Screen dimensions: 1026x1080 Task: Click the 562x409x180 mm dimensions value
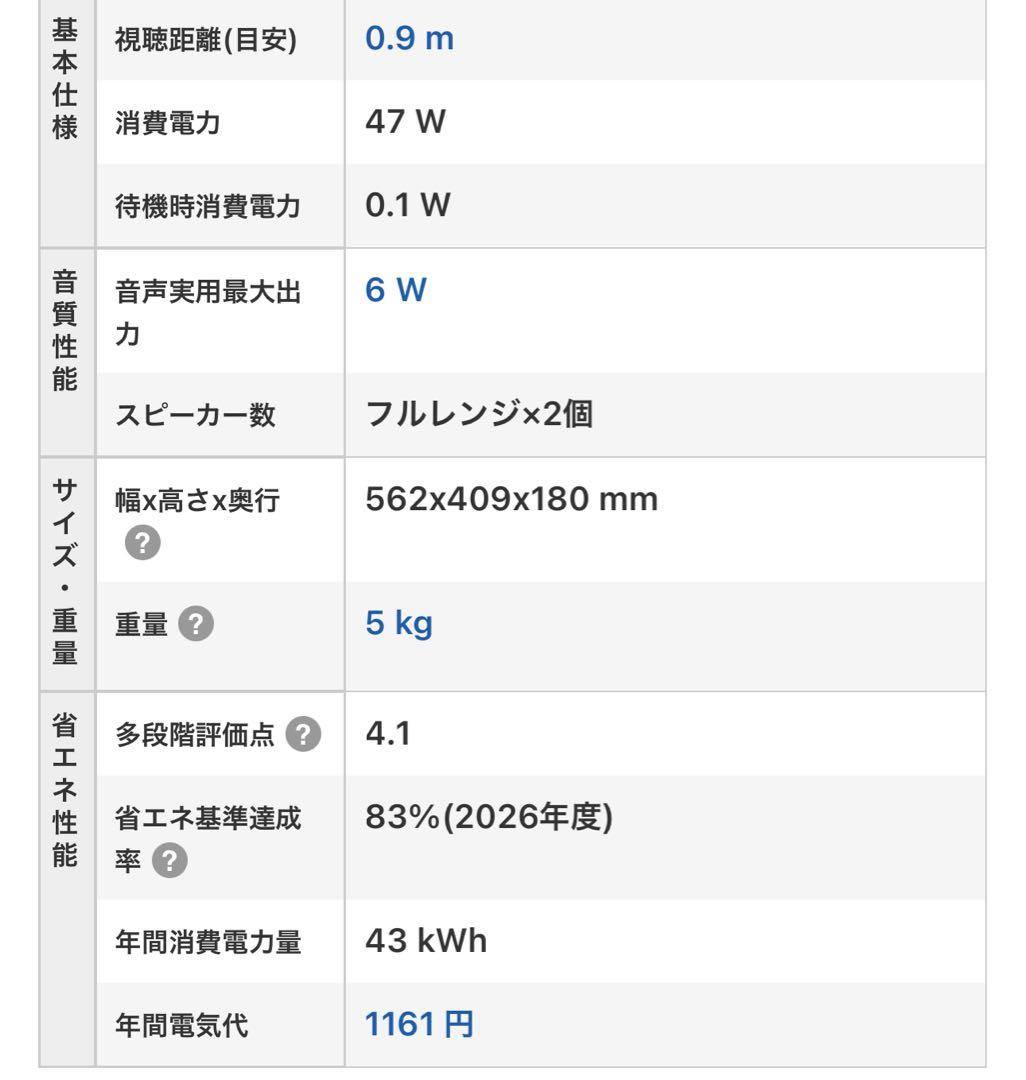(513, 500)
